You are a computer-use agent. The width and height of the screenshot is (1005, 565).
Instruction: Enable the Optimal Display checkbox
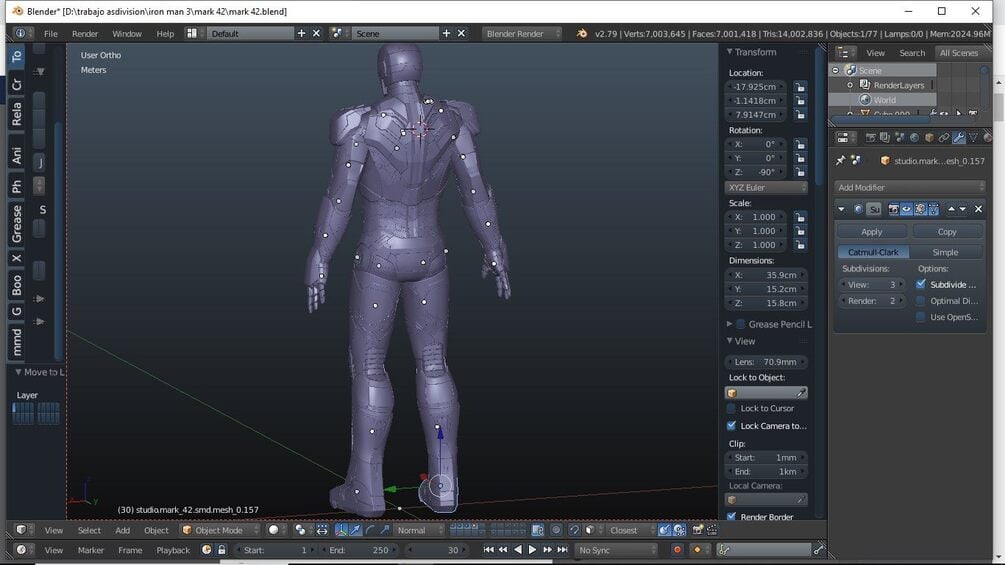[x=921, y=301]
